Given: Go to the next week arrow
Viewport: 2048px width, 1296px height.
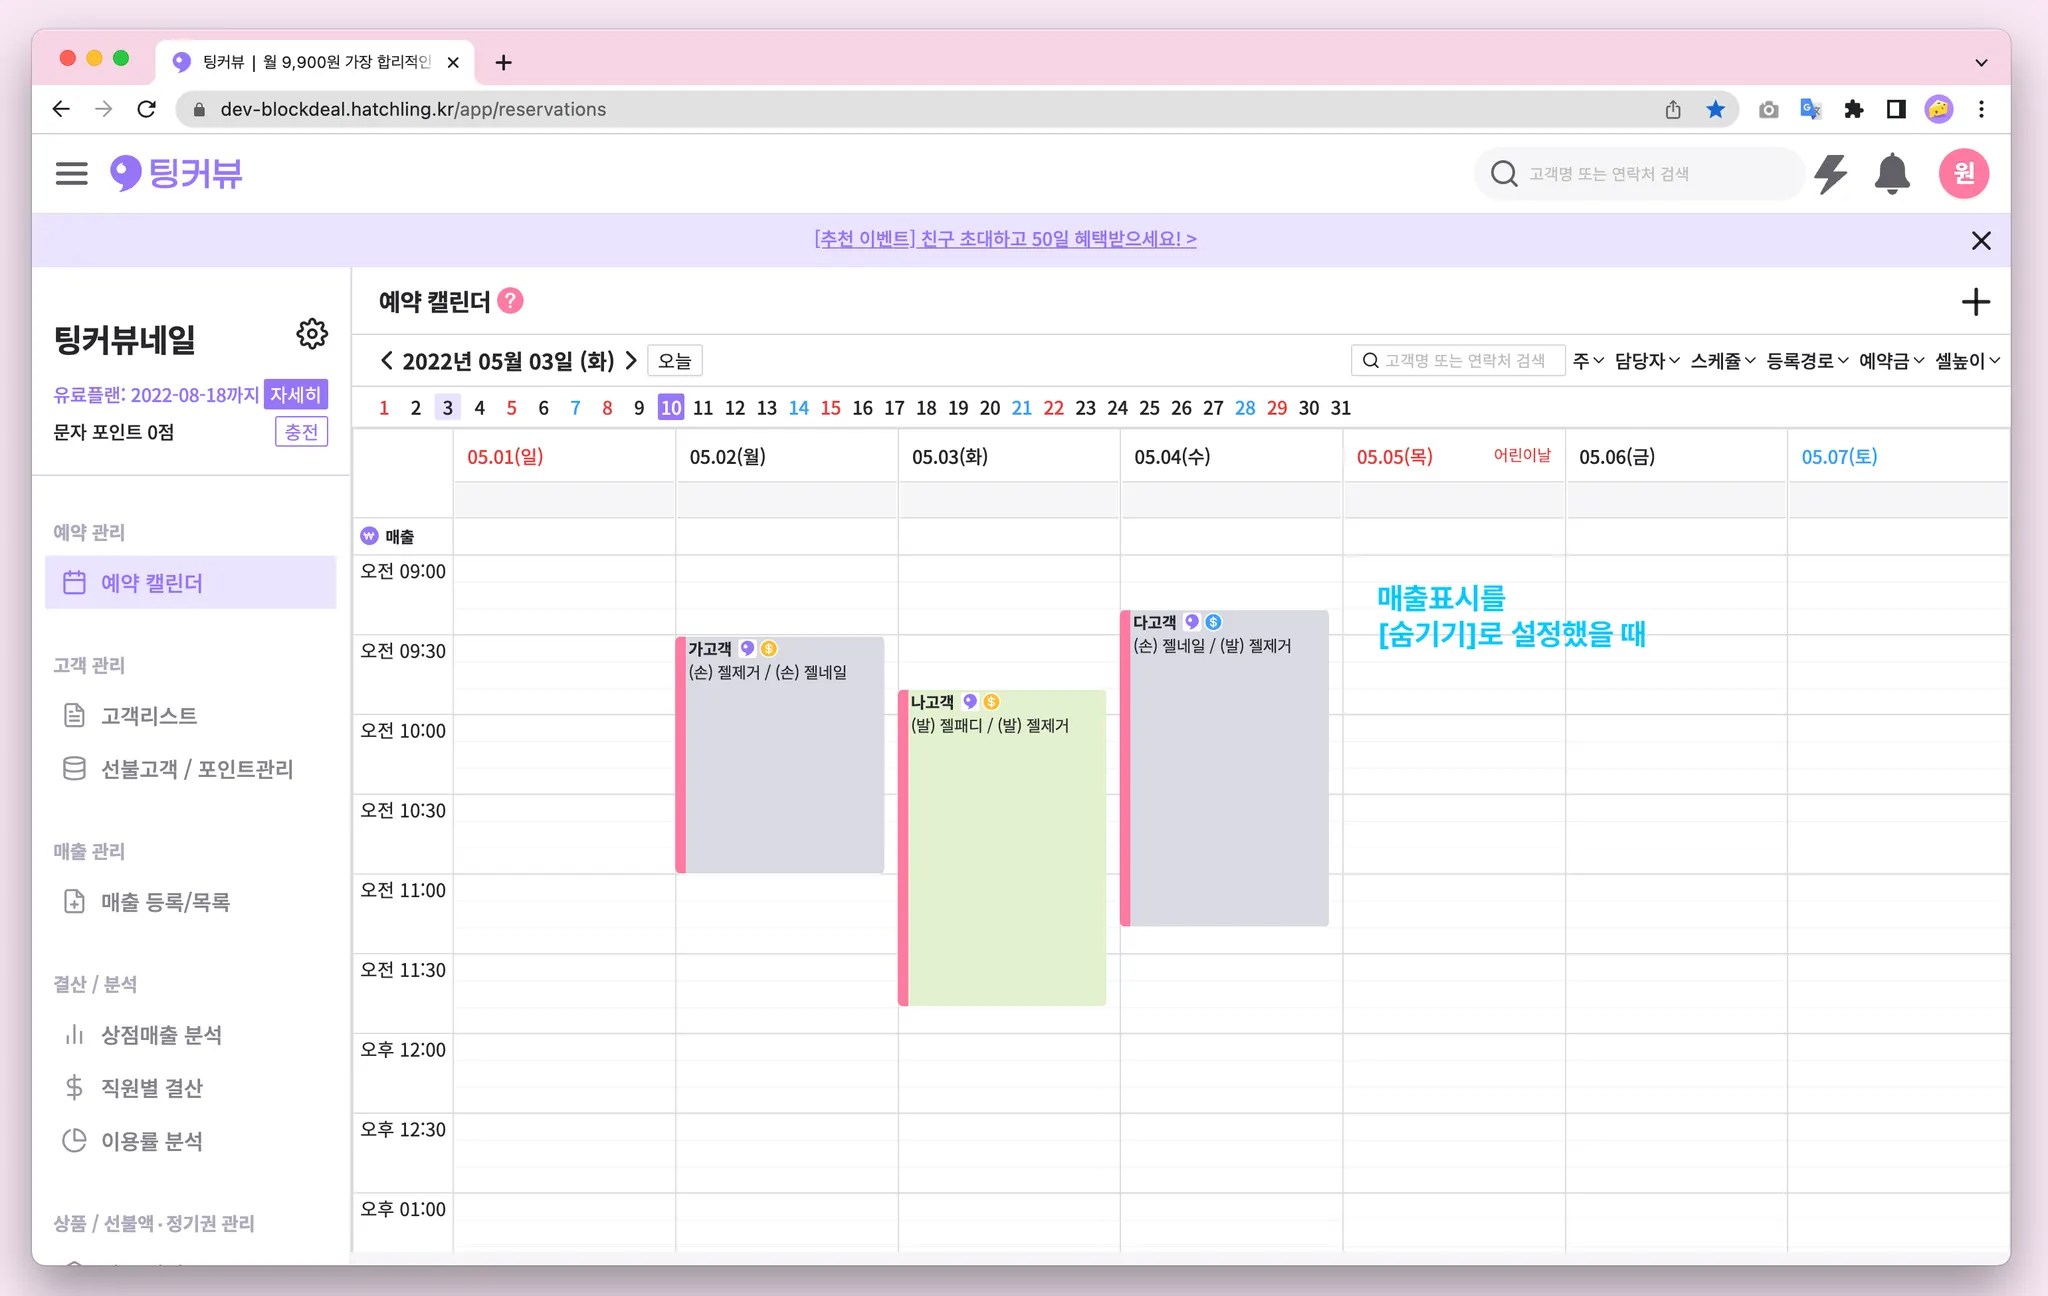Looking at the screenshot, I should click(631, 361).
